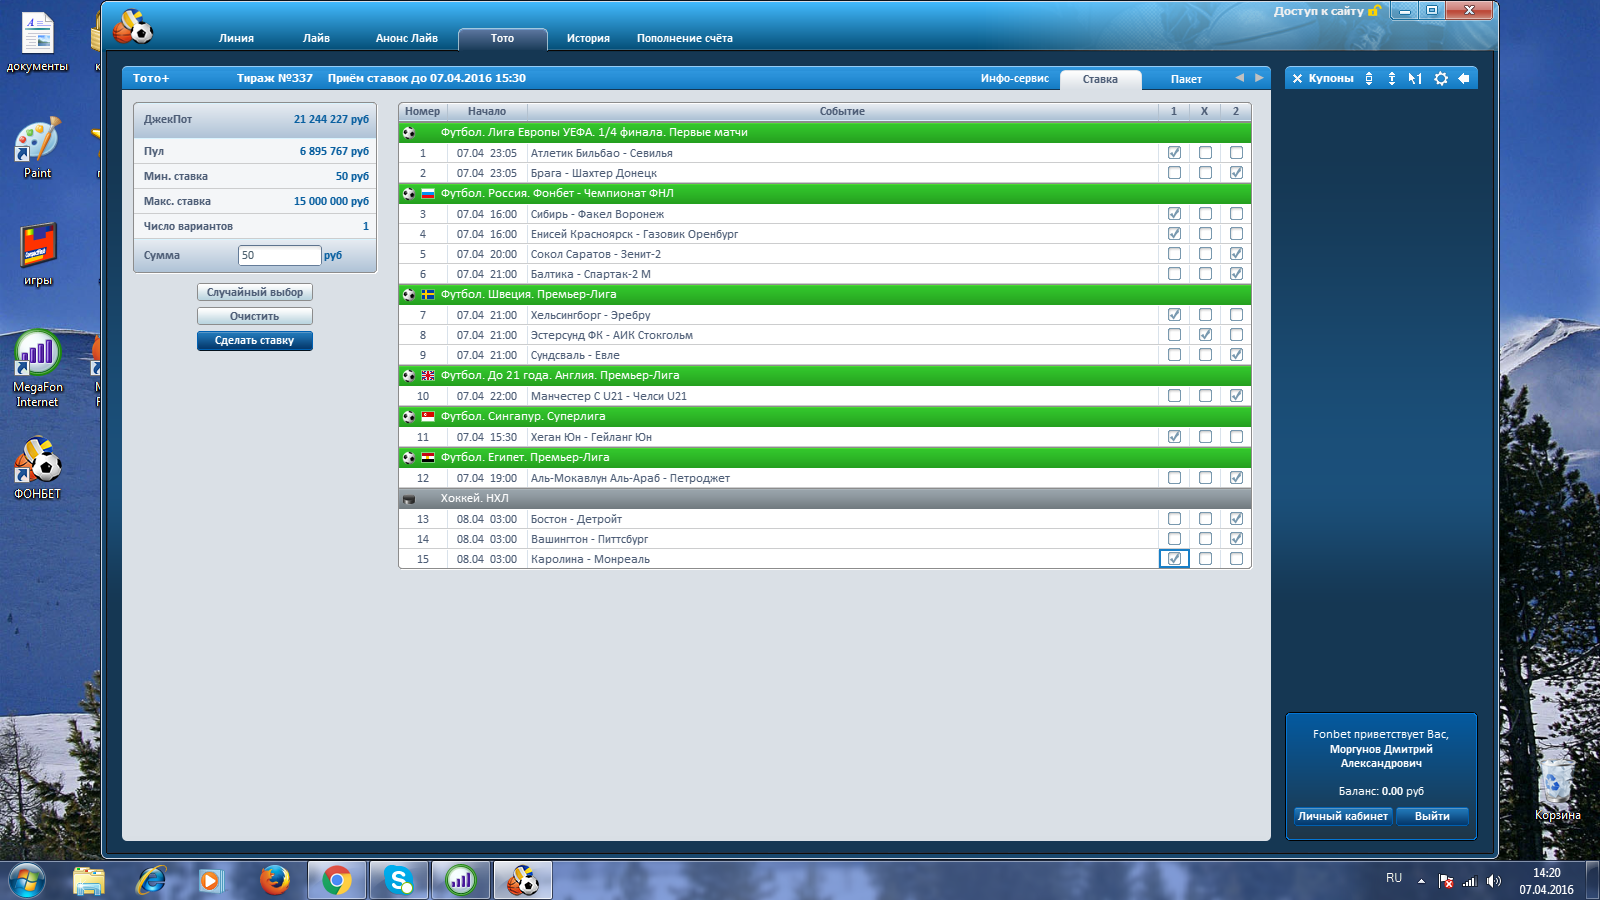The height and width of the screenshot is (900, 1600).
Task: Switch to Google Chrome in the taskbar
Action: coord(337,880)
